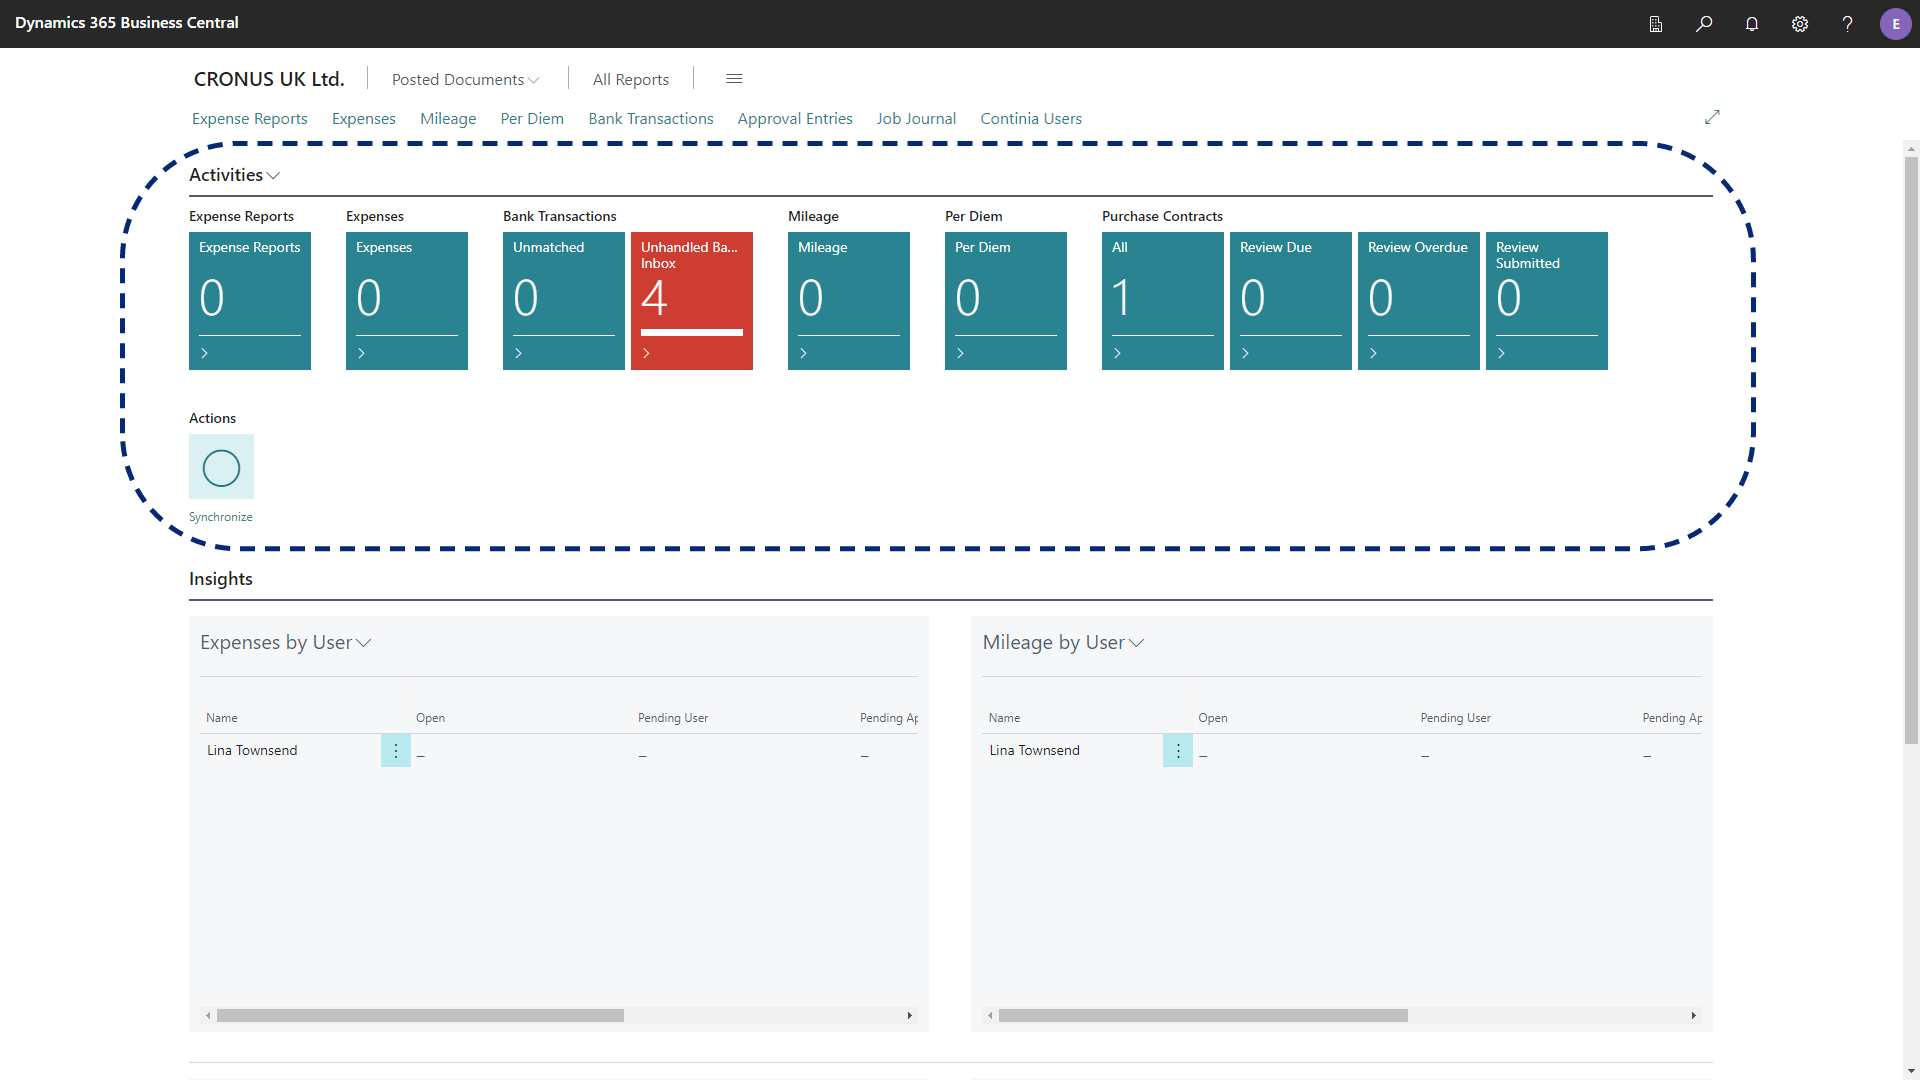
Task: Click the Review Due Purchase Contracts tile
Action: click(x=1290, y=301)
